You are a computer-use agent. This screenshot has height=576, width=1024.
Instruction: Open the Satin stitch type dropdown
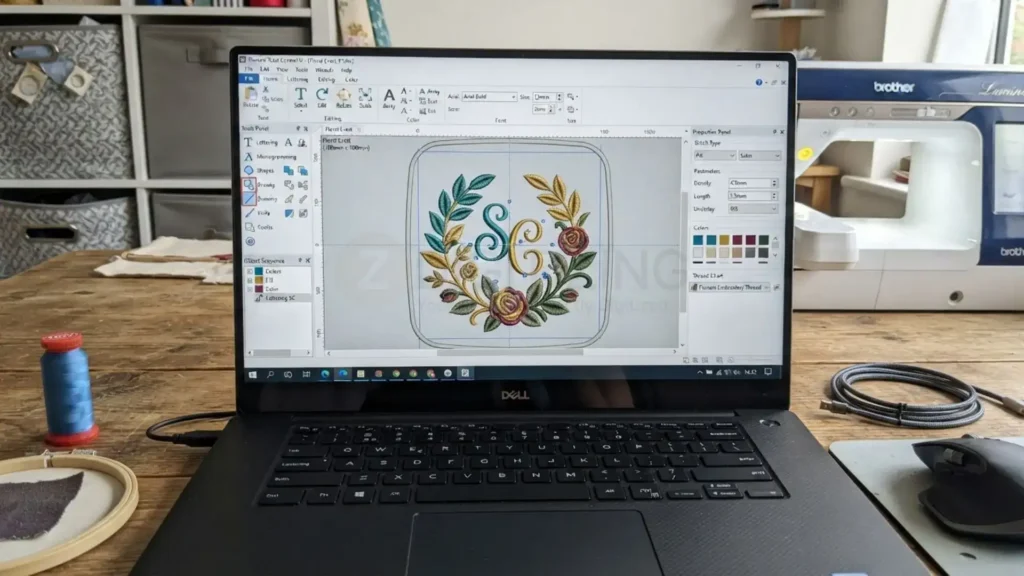(760, 156)
